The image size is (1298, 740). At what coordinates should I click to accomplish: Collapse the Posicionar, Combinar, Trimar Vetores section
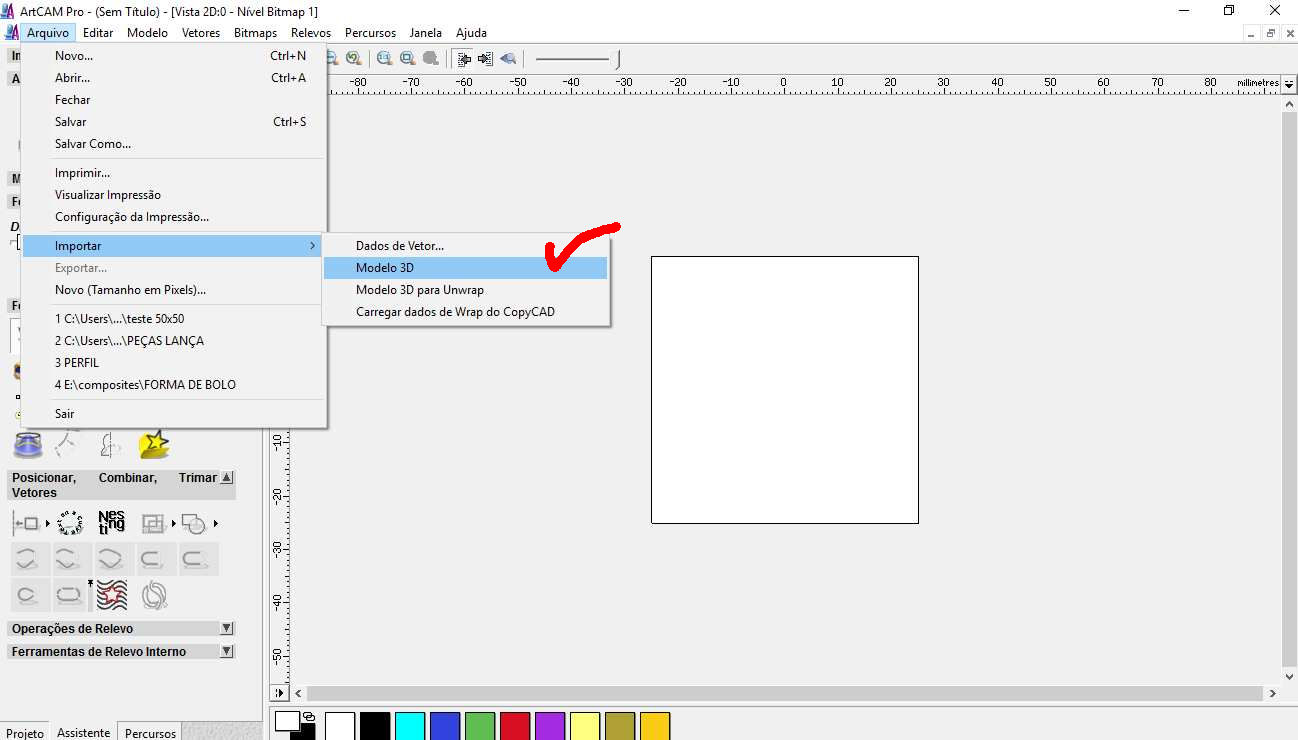227,478
